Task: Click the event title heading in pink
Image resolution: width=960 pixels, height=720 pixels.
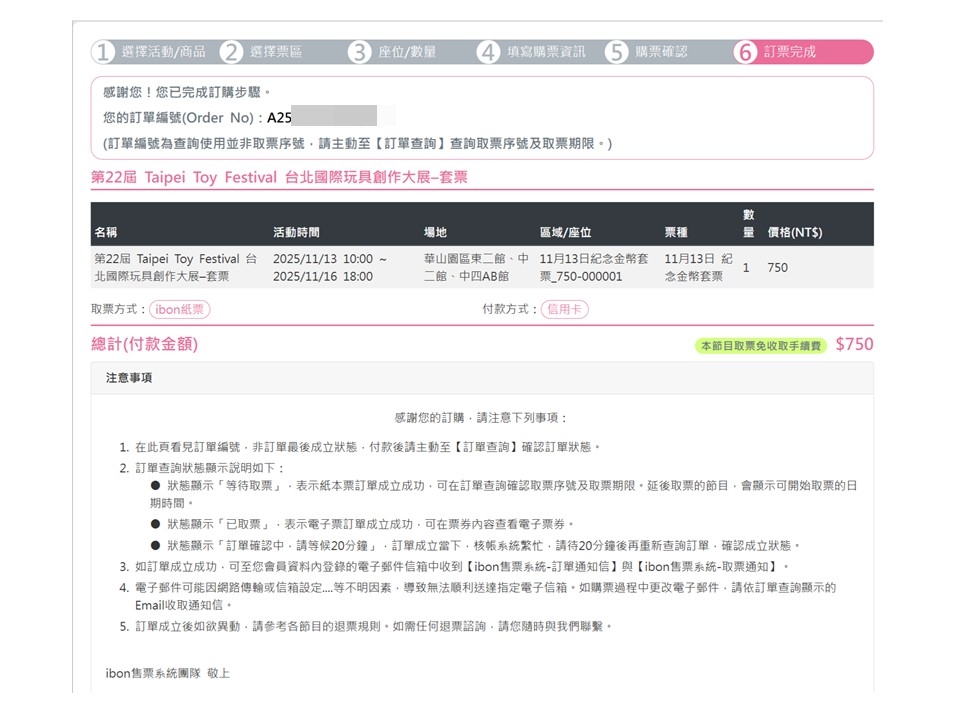Action: (279, 178)
